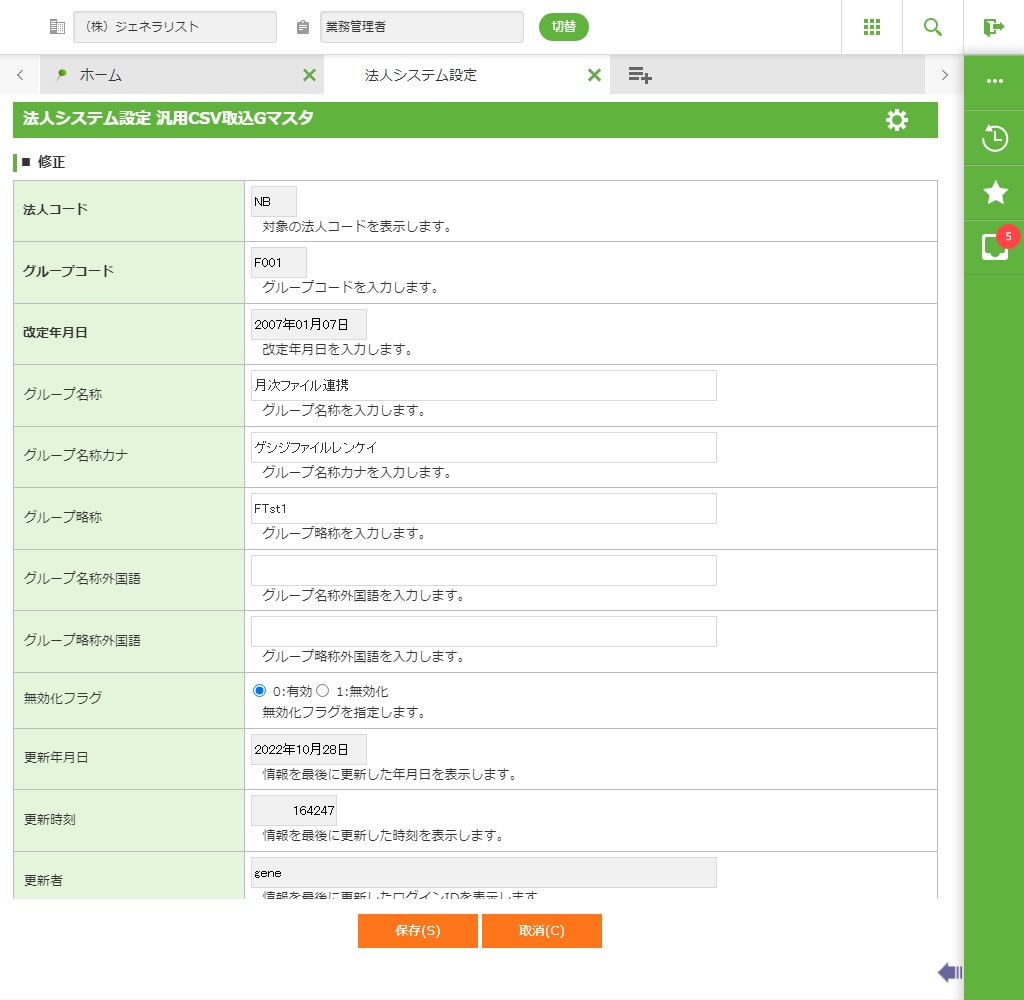Click the 保存(S) save button
This screenshot has height=1000, width=1024.
pyautogui.click(x=417, y=931)
